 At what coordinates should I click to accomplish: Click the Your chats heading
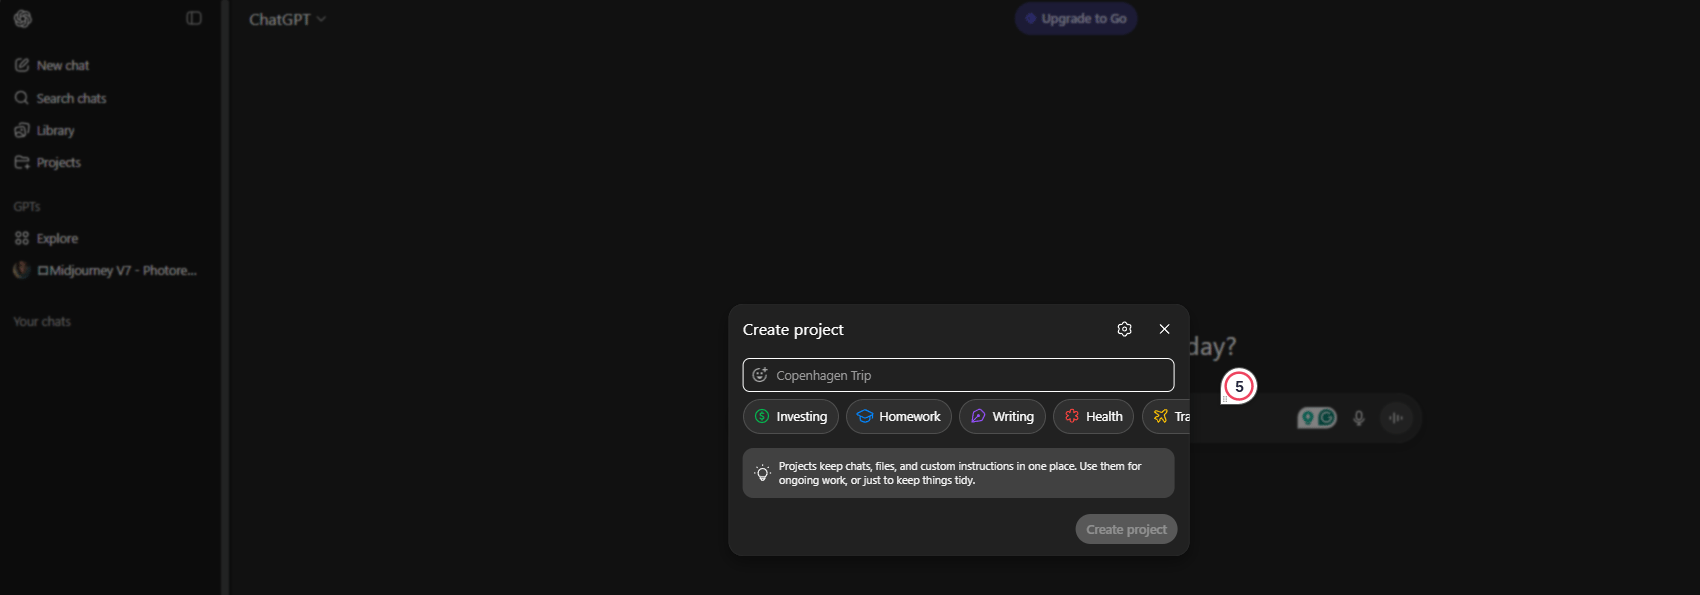[42, 321]
